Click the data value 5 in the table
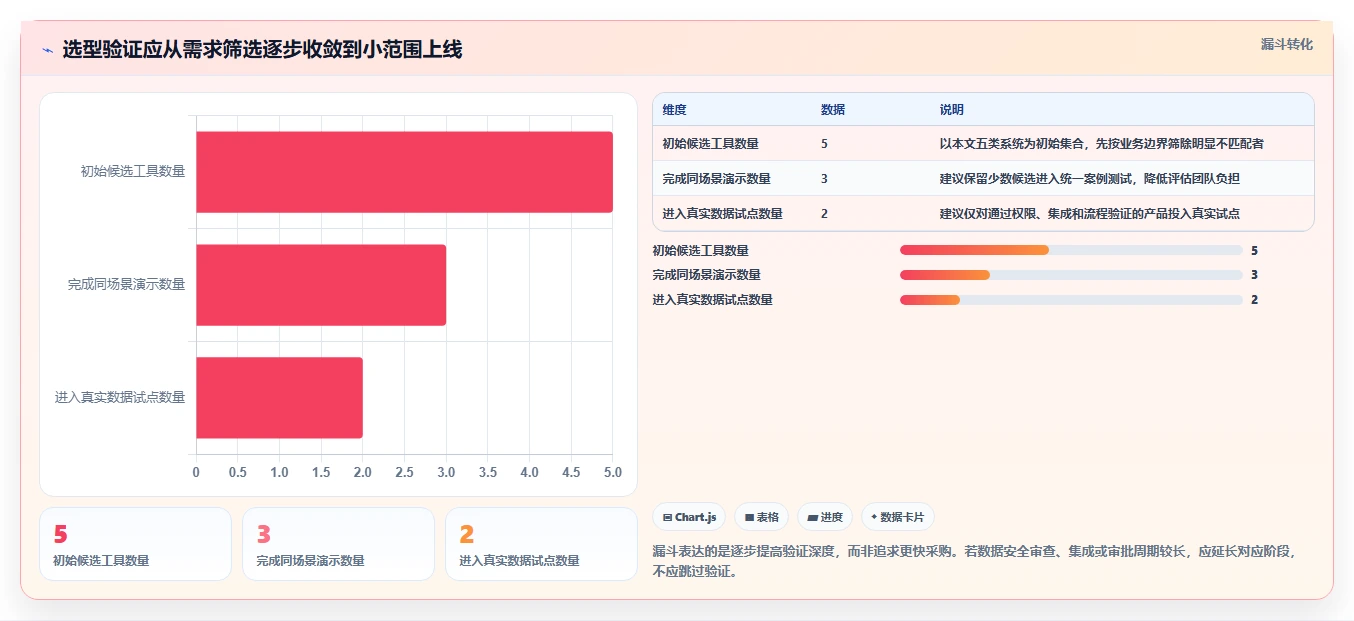Viewport: 1354px width, 621px height. 824,144
